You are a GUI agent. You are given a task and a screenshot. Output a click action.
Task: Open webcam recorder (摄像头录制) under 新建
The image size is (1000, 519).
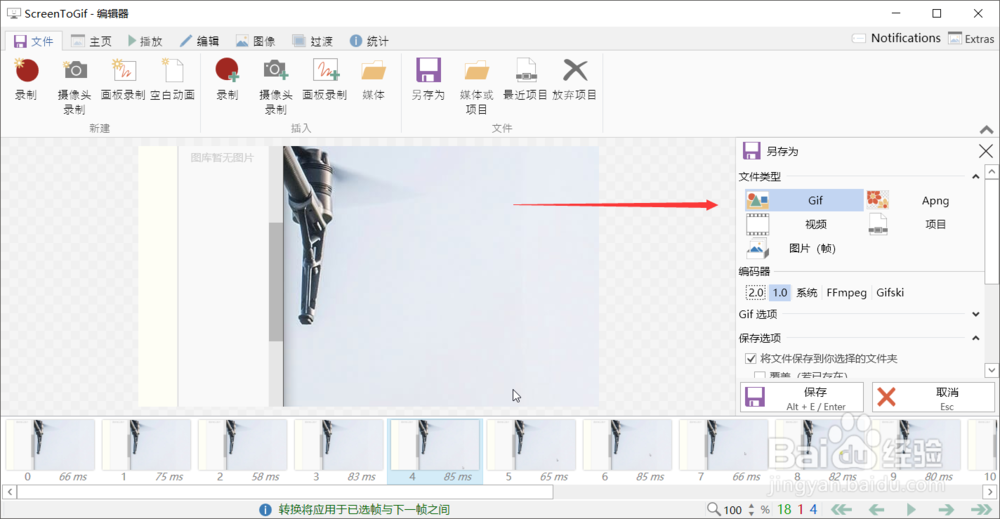tap(74, 86)
